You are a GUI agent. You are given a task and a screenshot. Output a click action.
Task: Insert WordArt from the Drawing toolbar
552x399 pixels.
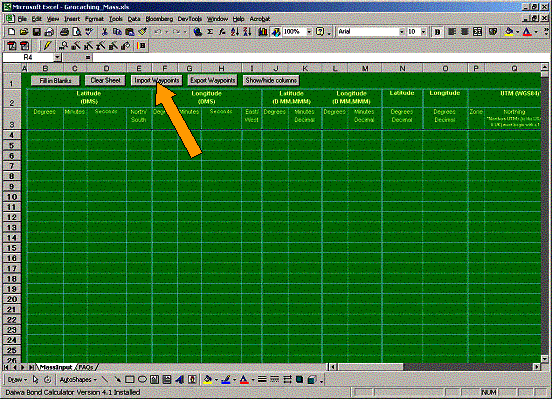click(x=180, y=380)
